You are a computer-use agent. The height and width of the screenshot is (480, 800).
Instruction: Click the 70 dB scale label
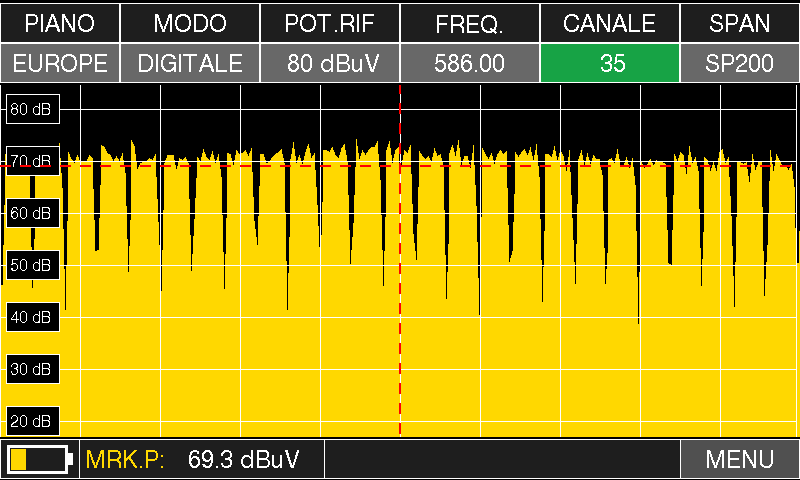point(33,161)
